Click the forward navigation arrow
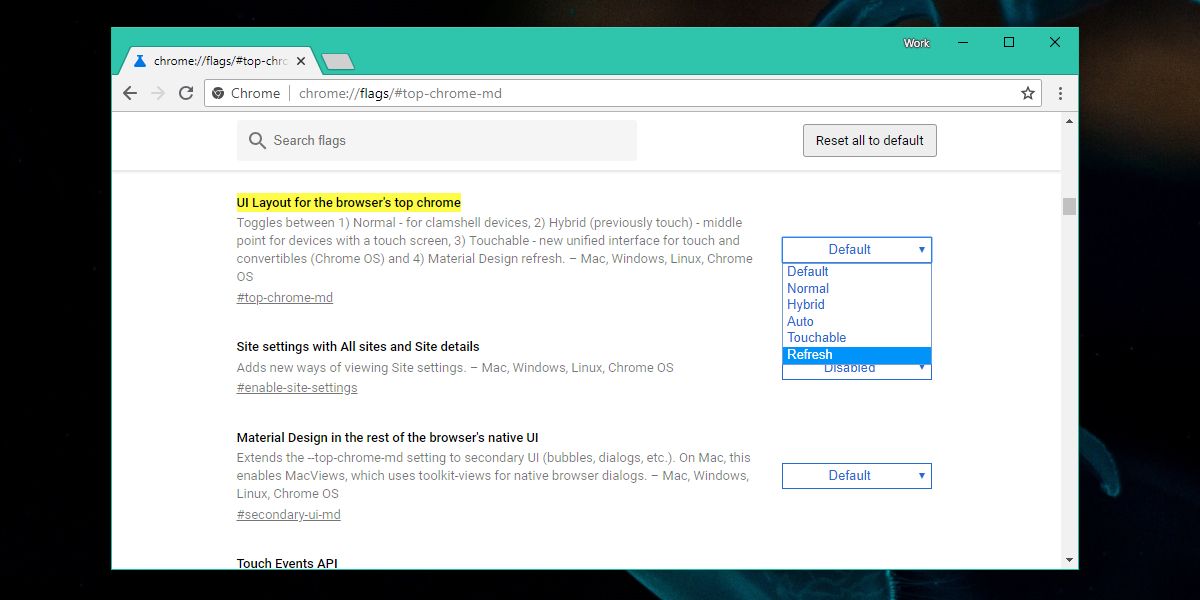The image size is (1200, 600). [158, 93]
